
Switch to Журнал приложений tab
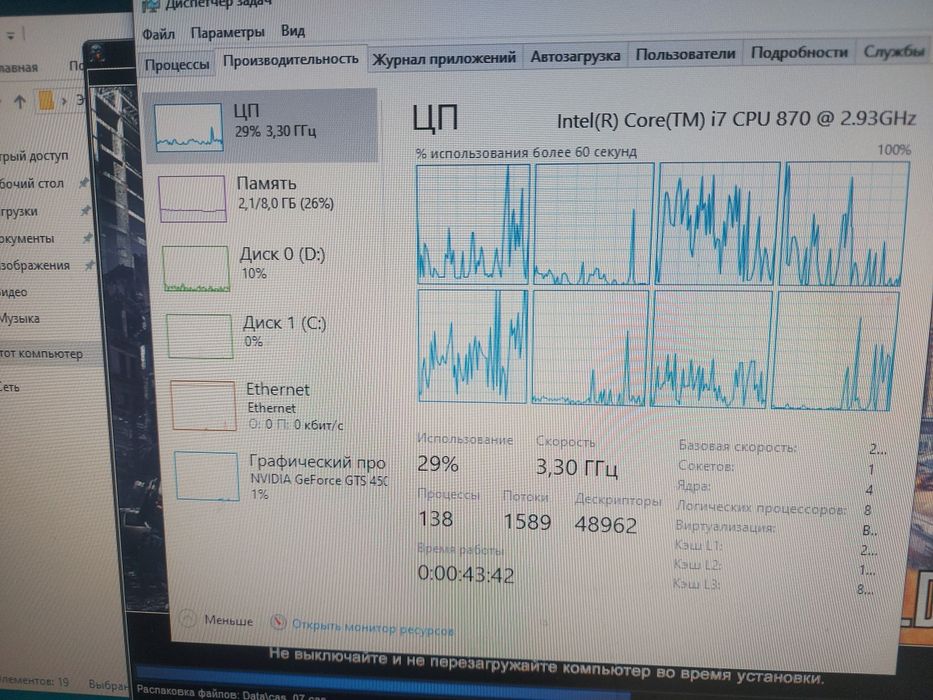[444, 58]
